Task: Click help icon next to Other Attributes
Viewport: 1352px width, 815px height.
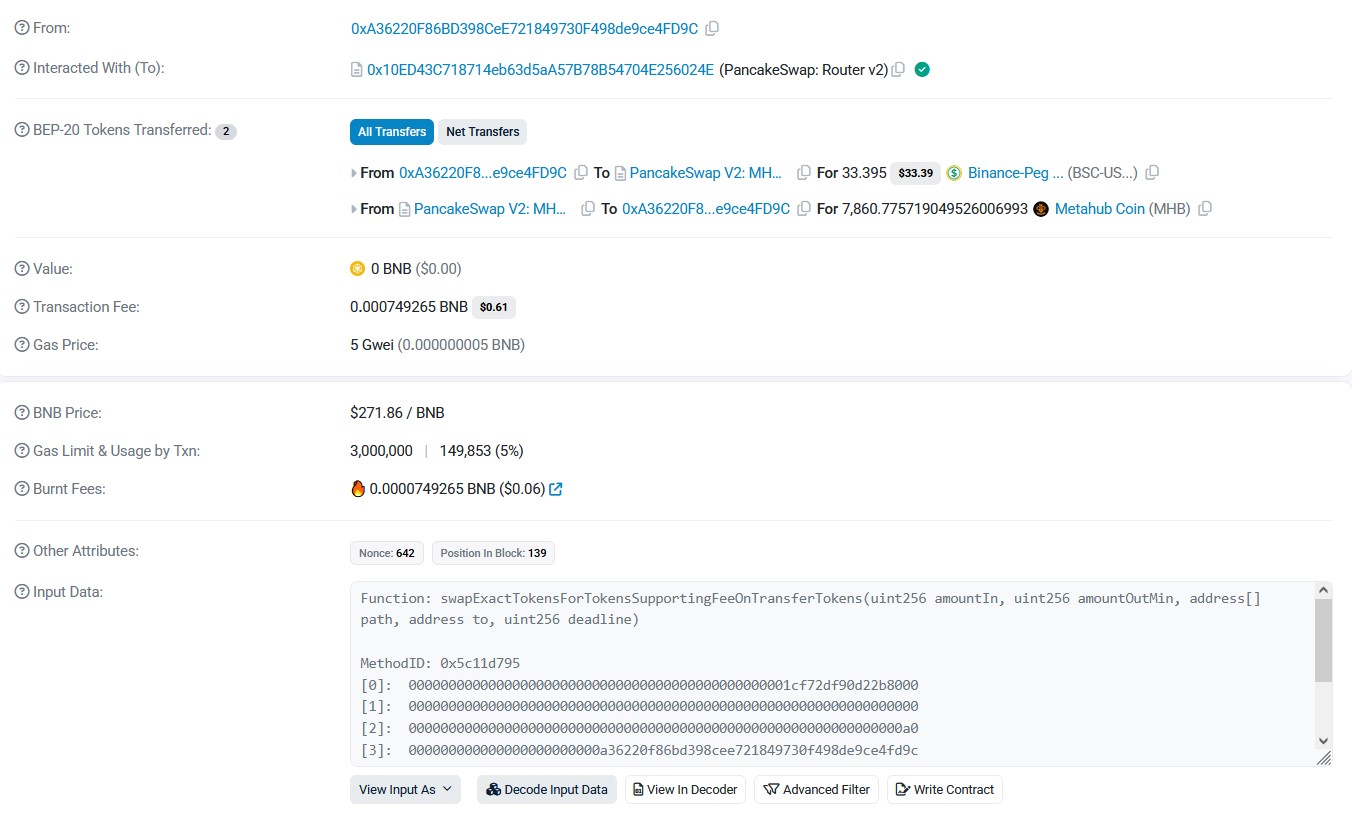Action: pyautogui.click(x=22, y=551)
